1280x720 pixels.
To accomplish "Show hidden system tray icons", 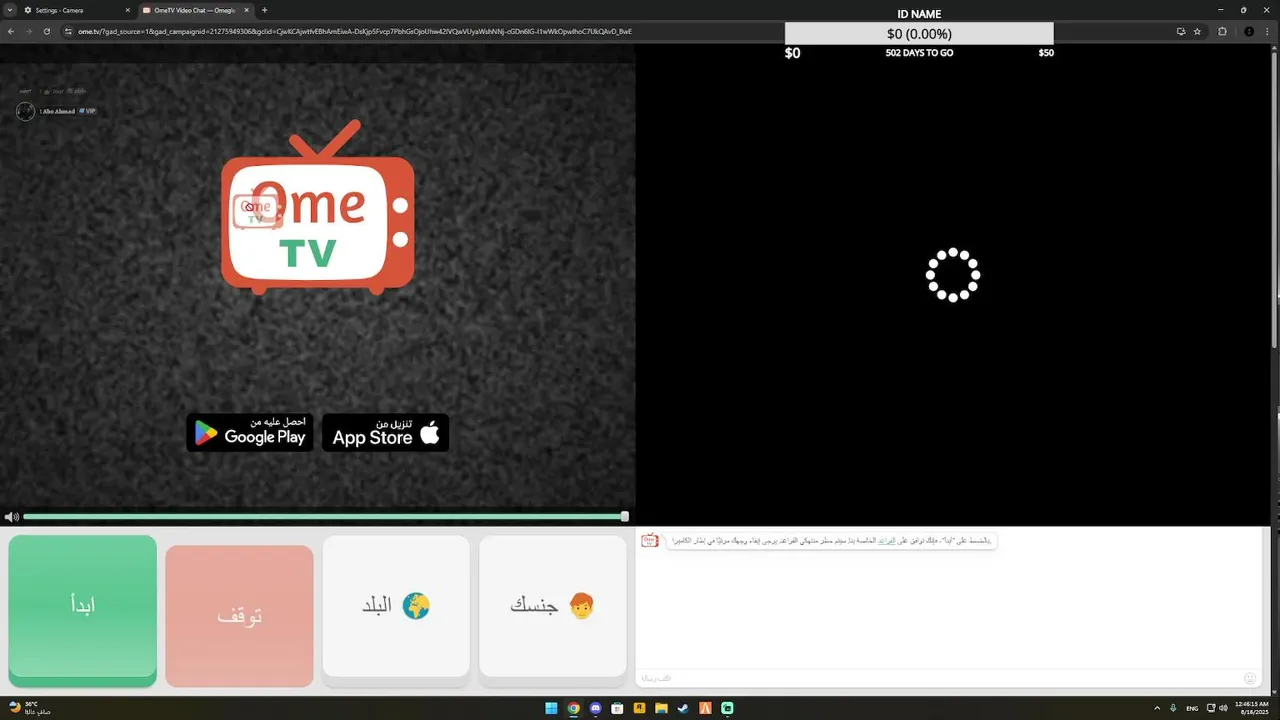I will click(x=1157, y=708).
